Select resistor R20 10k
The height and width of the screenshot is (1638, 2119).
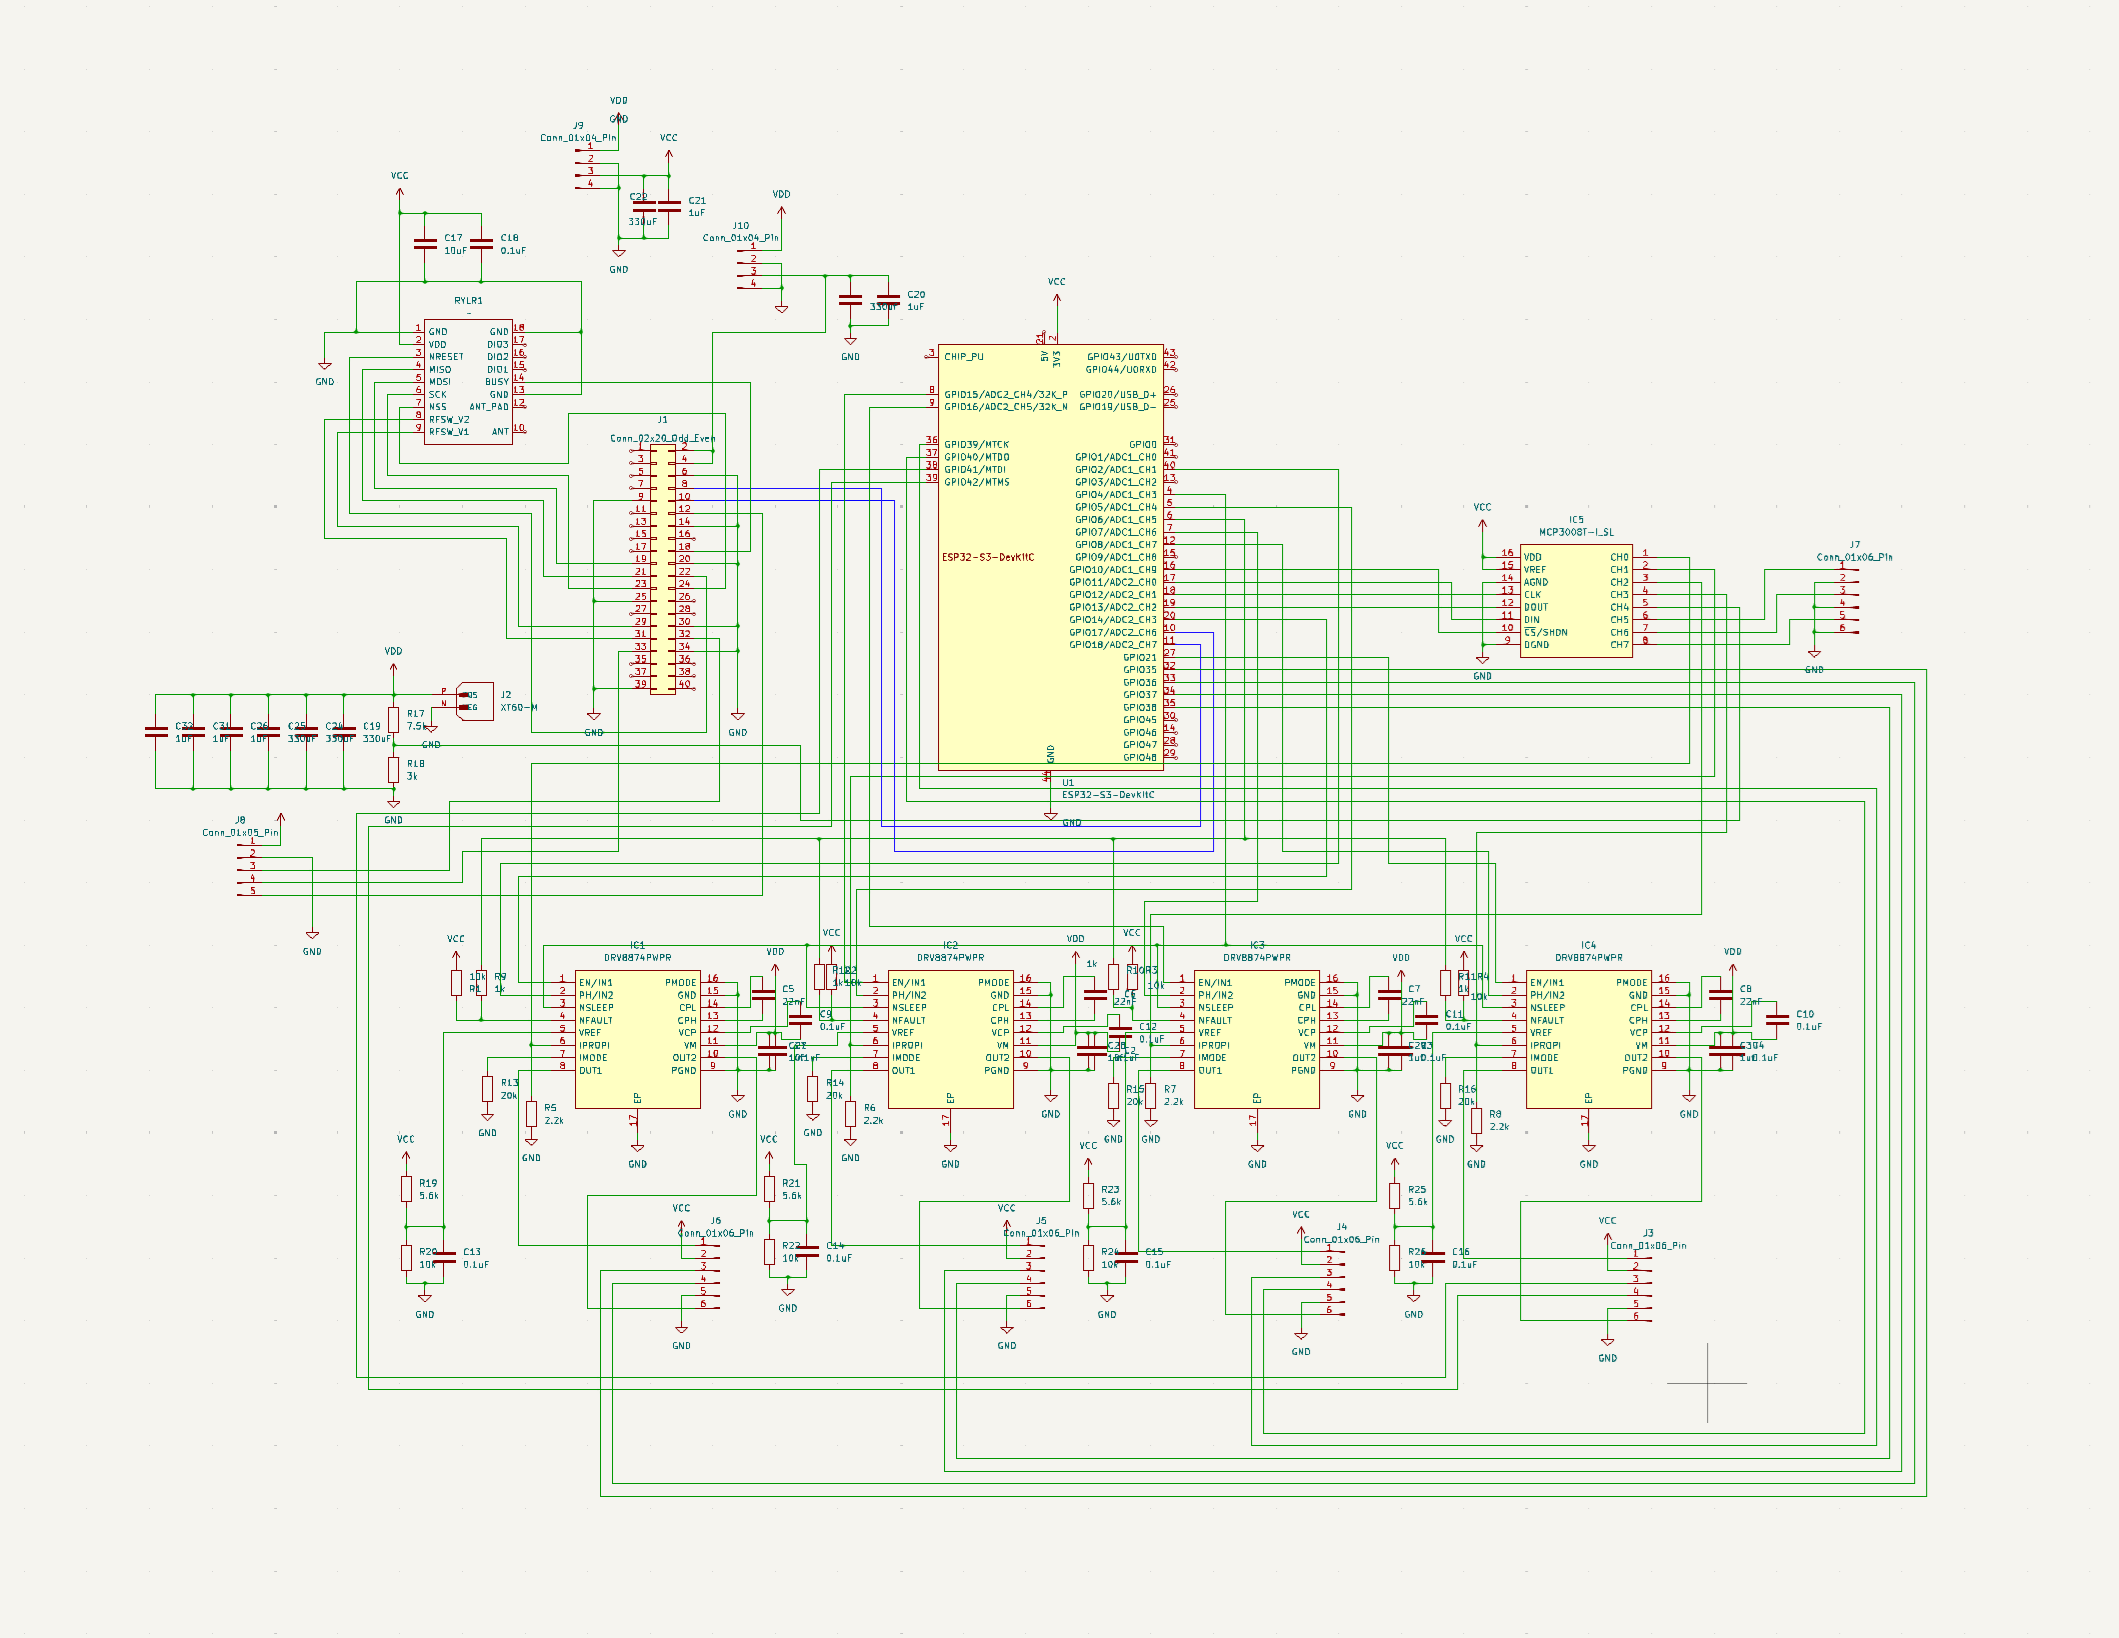406,1258
